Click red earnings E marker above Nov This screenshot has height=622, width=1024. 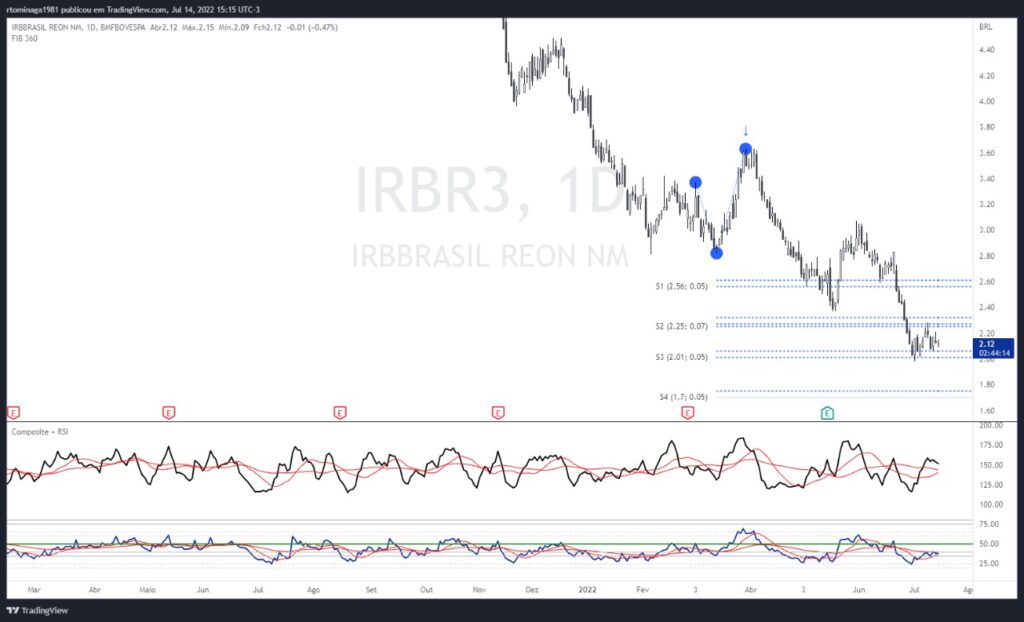point(498,412)
